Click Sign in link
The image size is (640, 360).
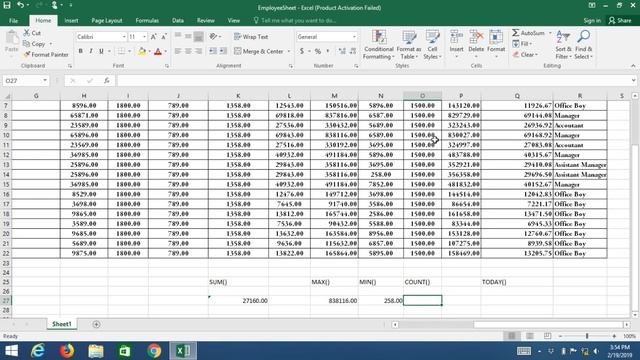(592, 20)
